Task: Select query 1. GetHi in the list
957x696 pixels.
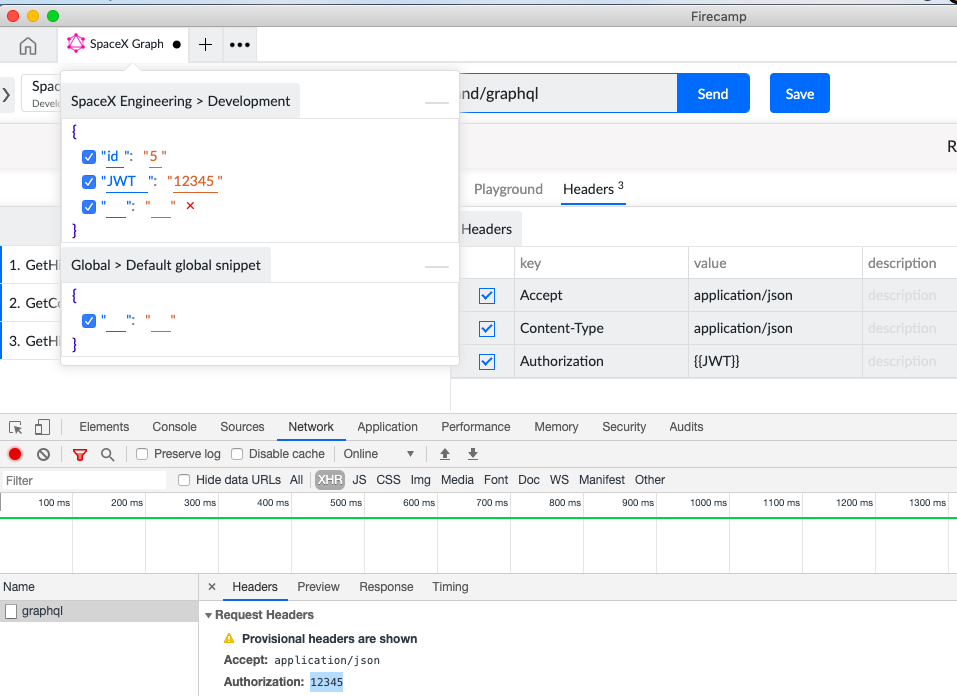Action: (x=31, y=265)
